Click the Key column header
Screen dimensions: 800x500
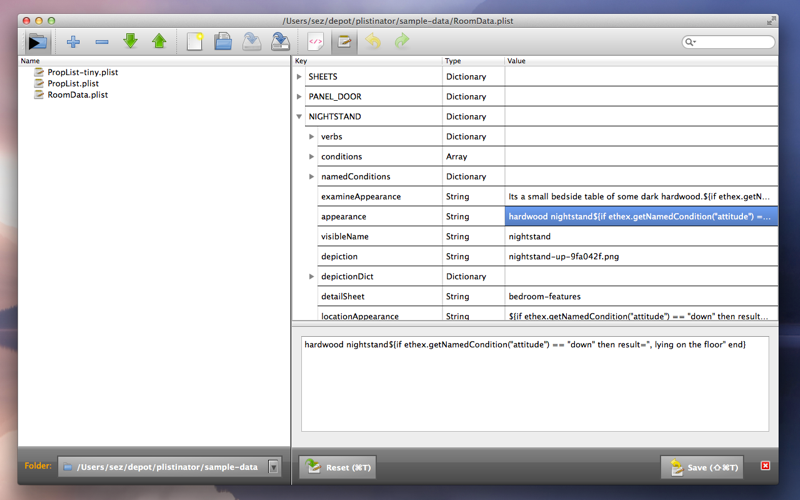click(367, 61)
